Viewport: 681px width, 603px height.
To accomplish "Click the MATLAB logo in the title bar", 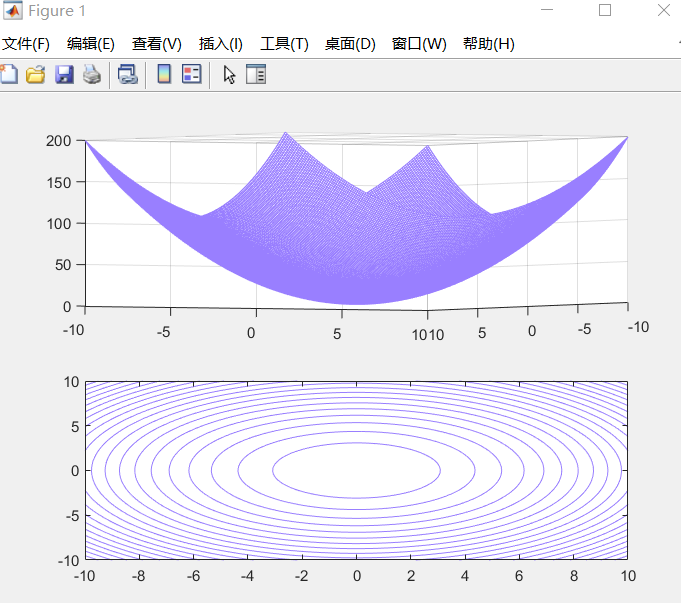I will click(x=12, y=11).
